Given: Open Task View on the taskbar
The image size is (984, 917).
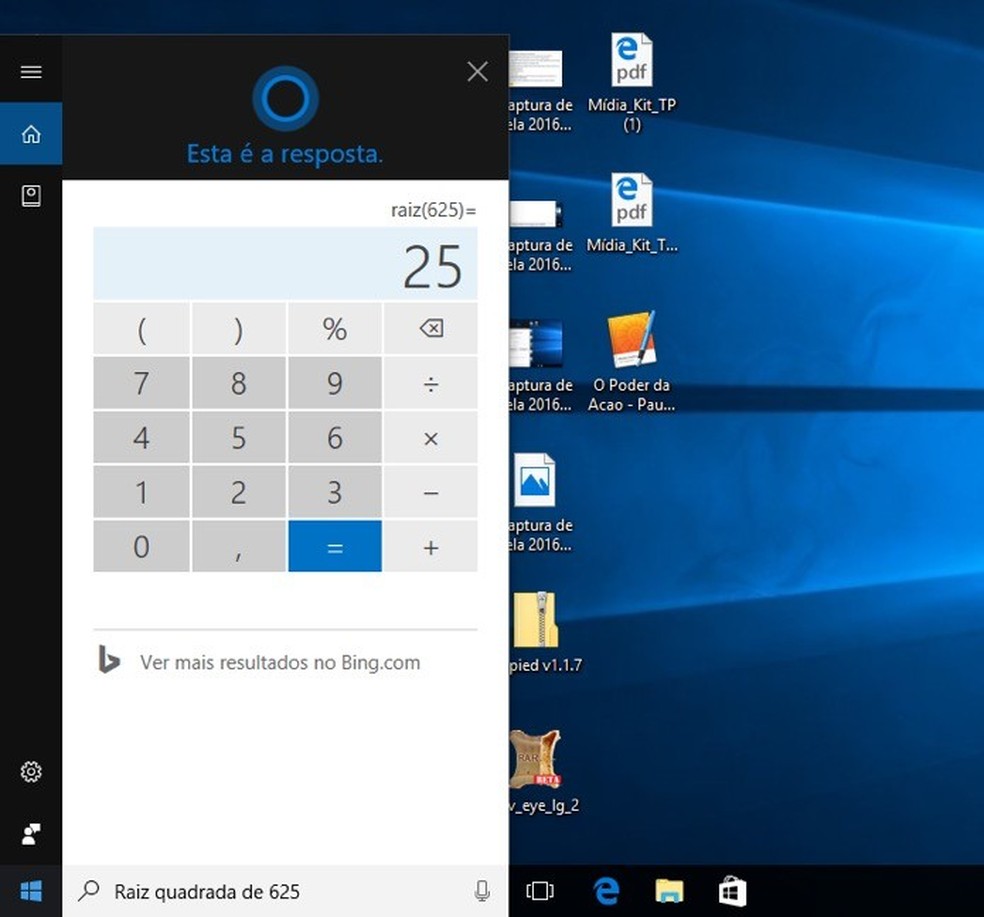Looking at the screenshot, I should click(540, 891).
